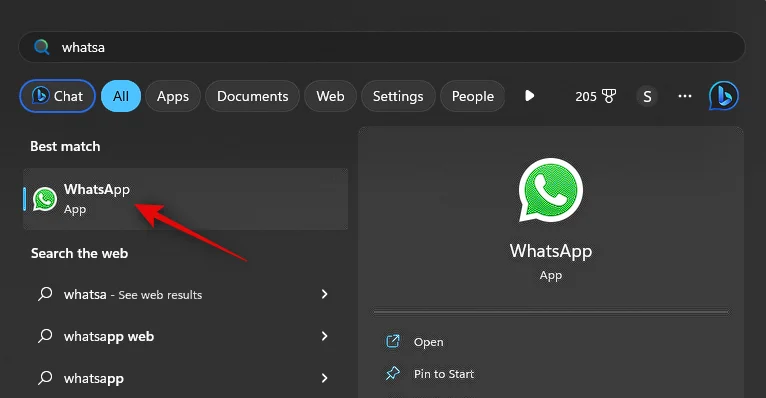Screen dimensions: 766x398
Task: Open the 205 rewards points trophy
Action: [x=596, y=96]
